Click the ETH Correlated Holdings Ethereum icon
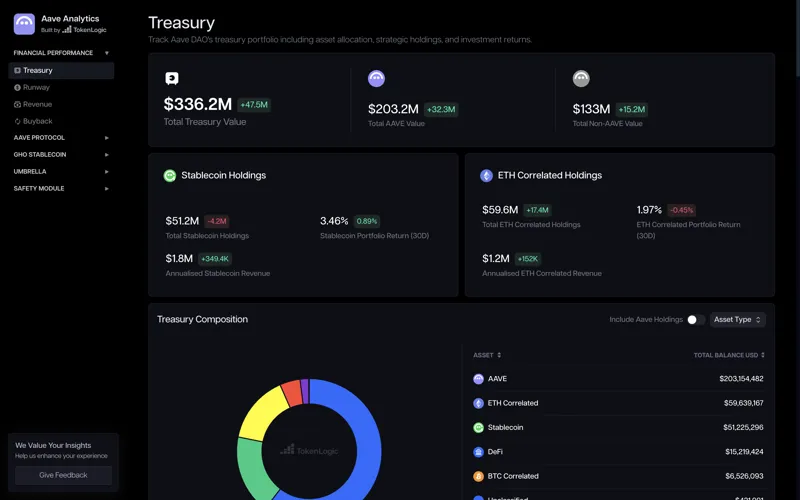This screenshot has height=500, width=800. (x=486, y=176)
